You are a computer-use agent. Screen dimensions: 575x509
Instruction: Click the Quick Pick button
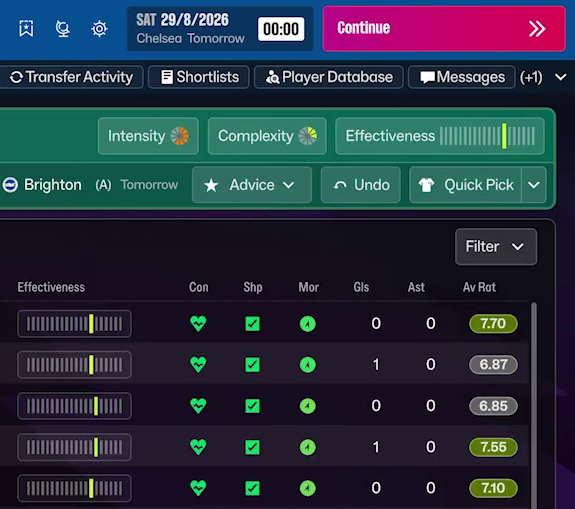point(466,185)
